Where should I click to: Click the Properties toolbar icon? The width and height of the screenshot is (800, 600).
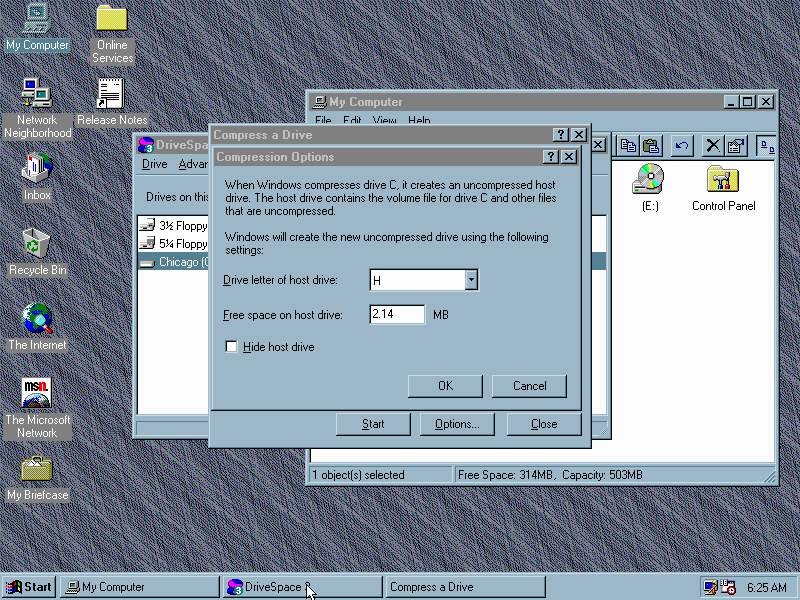(736, 146)
